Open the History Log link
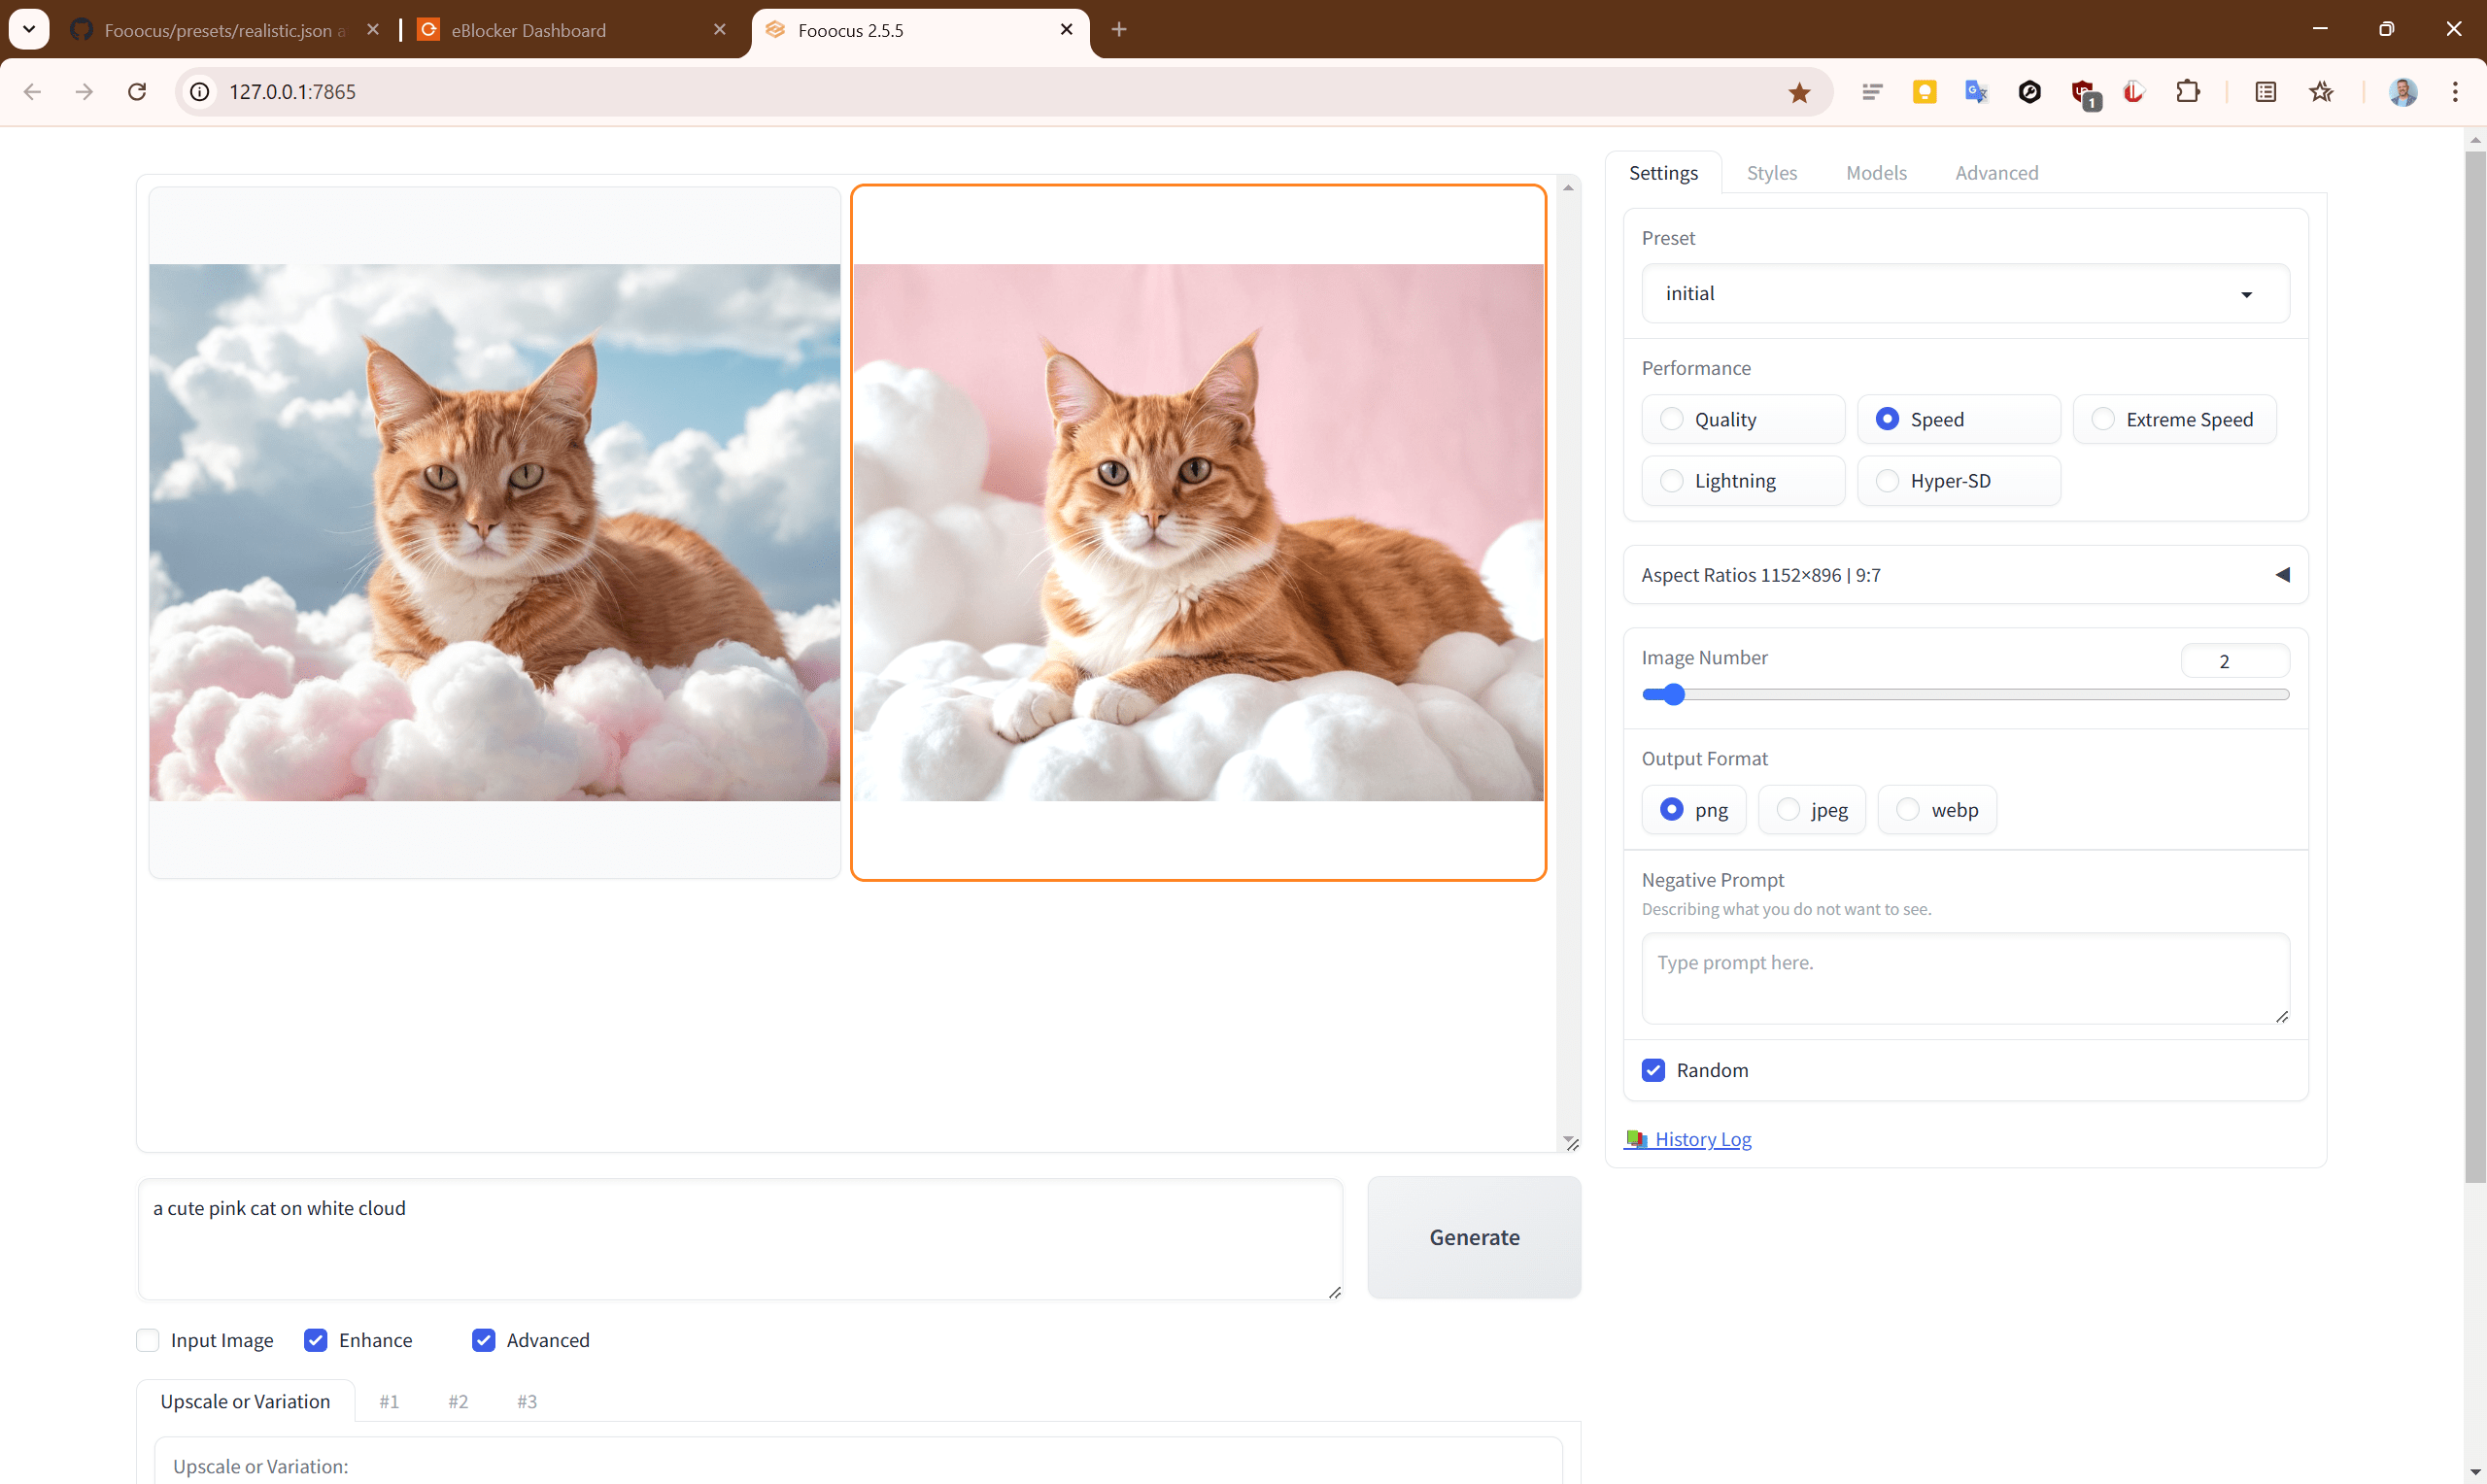The width and height of the screenshot is (2487, 1484). (x=1702, y=1139)
